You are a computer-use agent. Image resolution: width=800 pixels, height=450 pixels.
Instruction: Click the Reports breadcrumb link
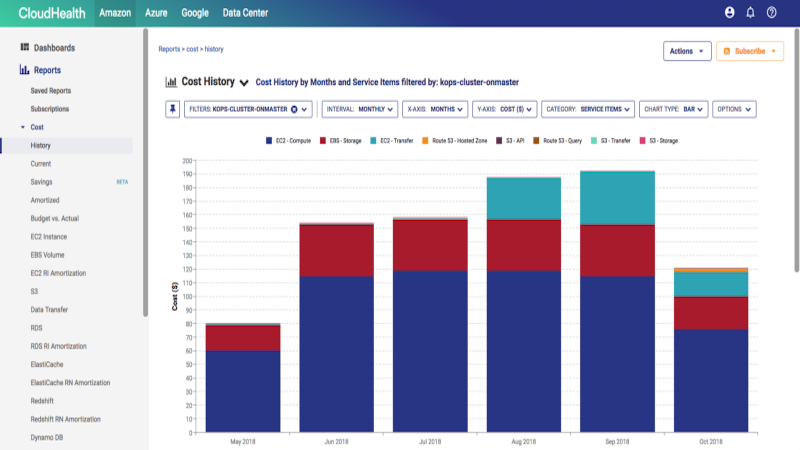point(169,49)
